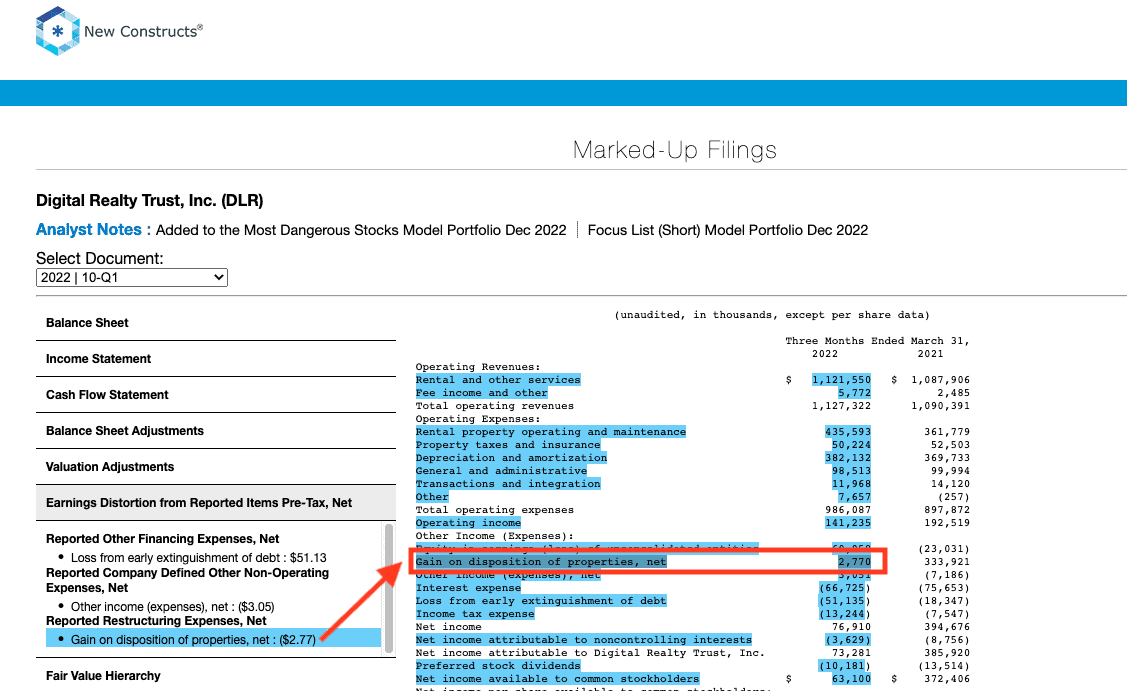Click highlighted Interest expense line
Viewport: 1127px width, 691px height.
point(468,587)
